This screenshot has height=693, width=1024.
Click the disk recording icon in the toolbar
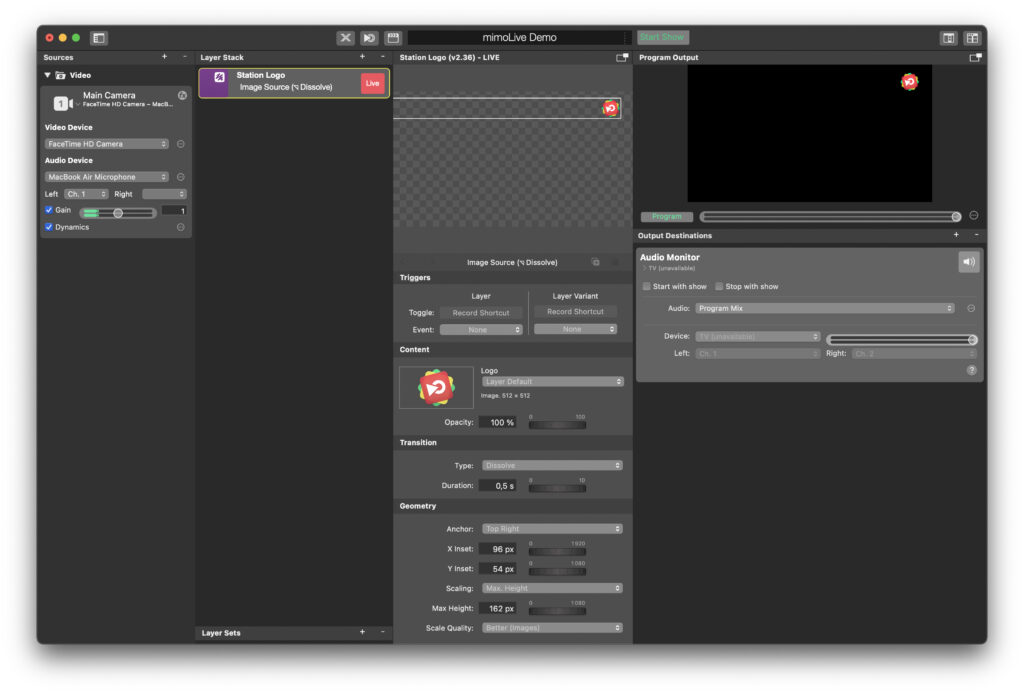[x=393, y=38]
